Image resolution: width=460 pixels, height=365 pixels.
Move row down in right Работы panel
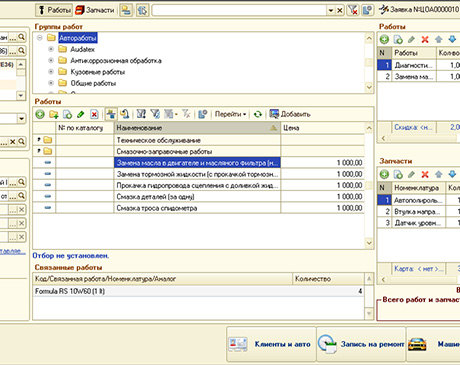click(452, 40)
